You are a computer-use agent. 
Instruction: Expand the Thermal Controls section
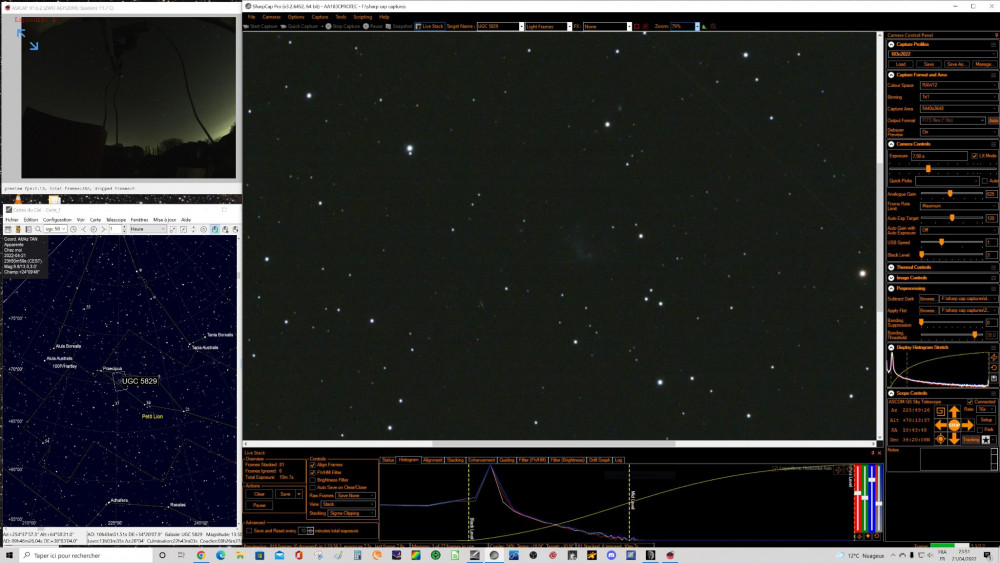(x=892, y=267)
